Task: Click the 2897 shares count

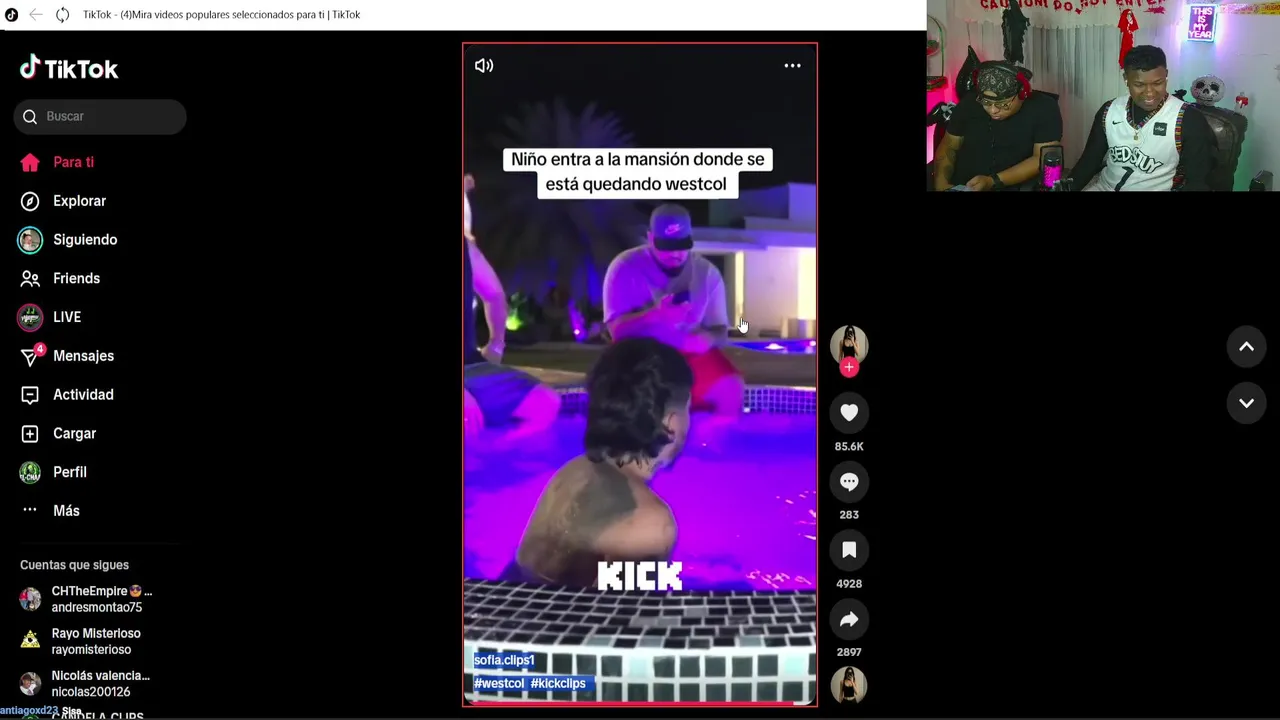Action: (x=849, y=652)
